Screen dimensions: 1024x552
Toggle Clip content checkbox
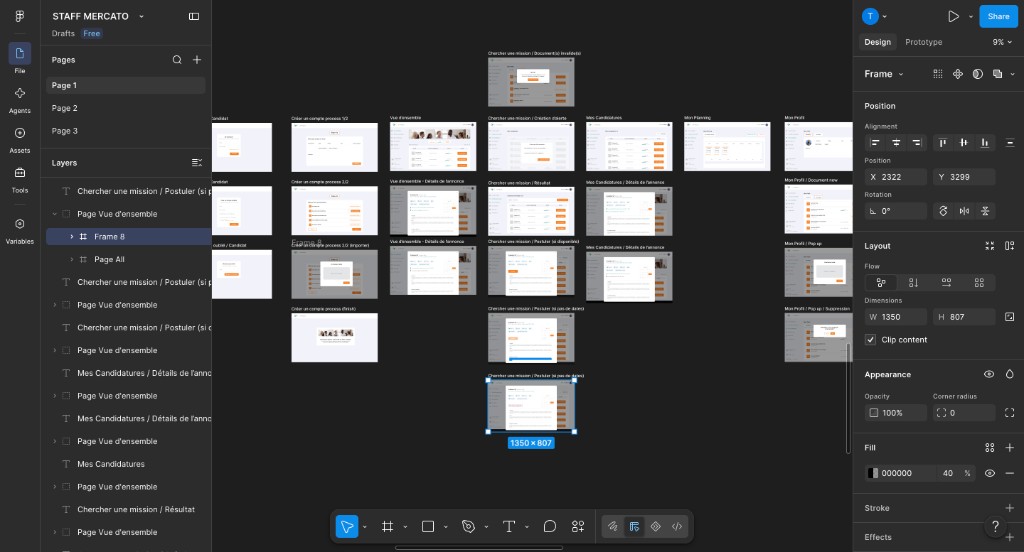pos(871,340)
